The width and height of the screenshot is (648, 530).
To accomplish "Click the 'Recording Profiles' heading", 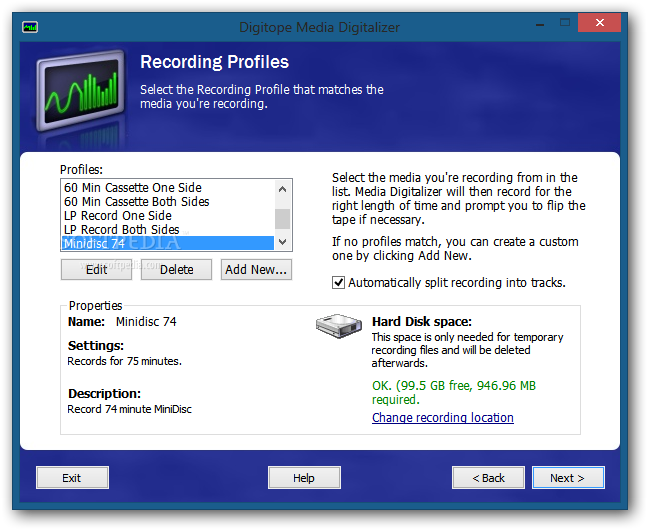I will 214,62.
